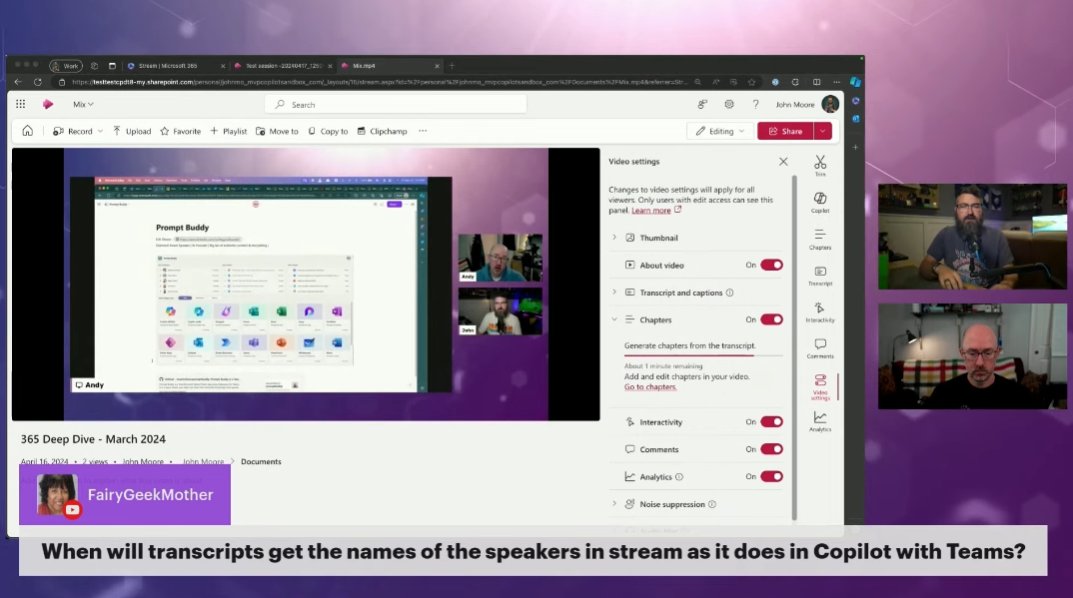
Task: Open John Moore's account avatar
Action: click(x=830, y=104)
